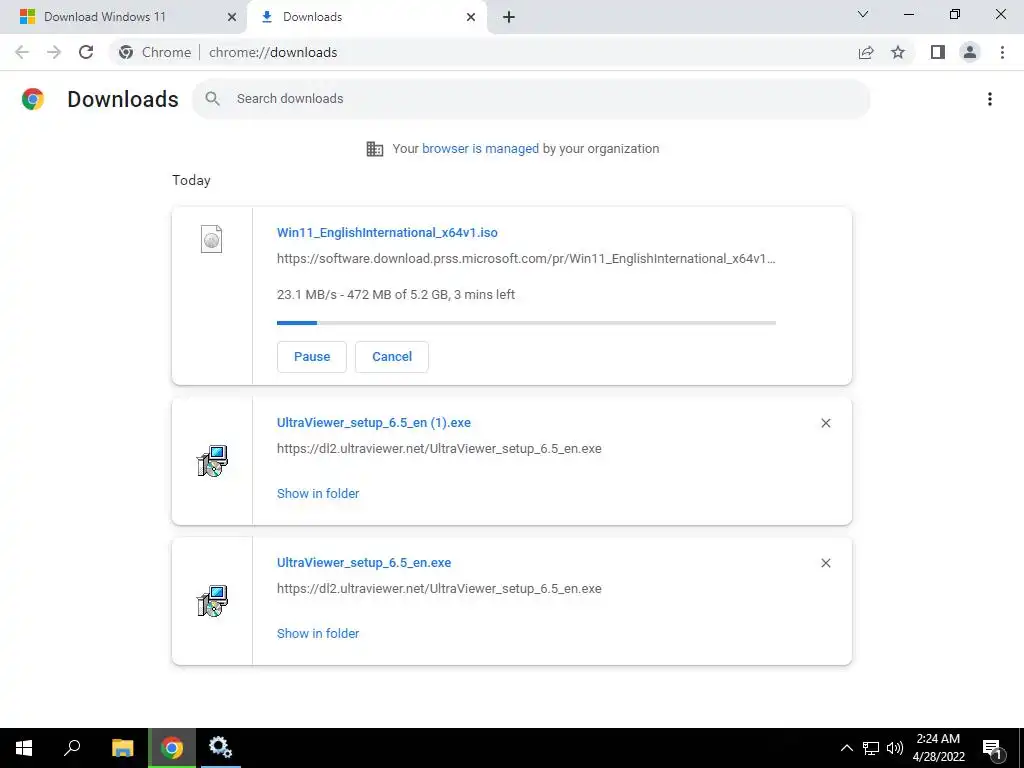Image resolution: width=1024 pixels, height=768 pixels.
Task: Open the Chrome side panel icon
Action: coord(938,52)
